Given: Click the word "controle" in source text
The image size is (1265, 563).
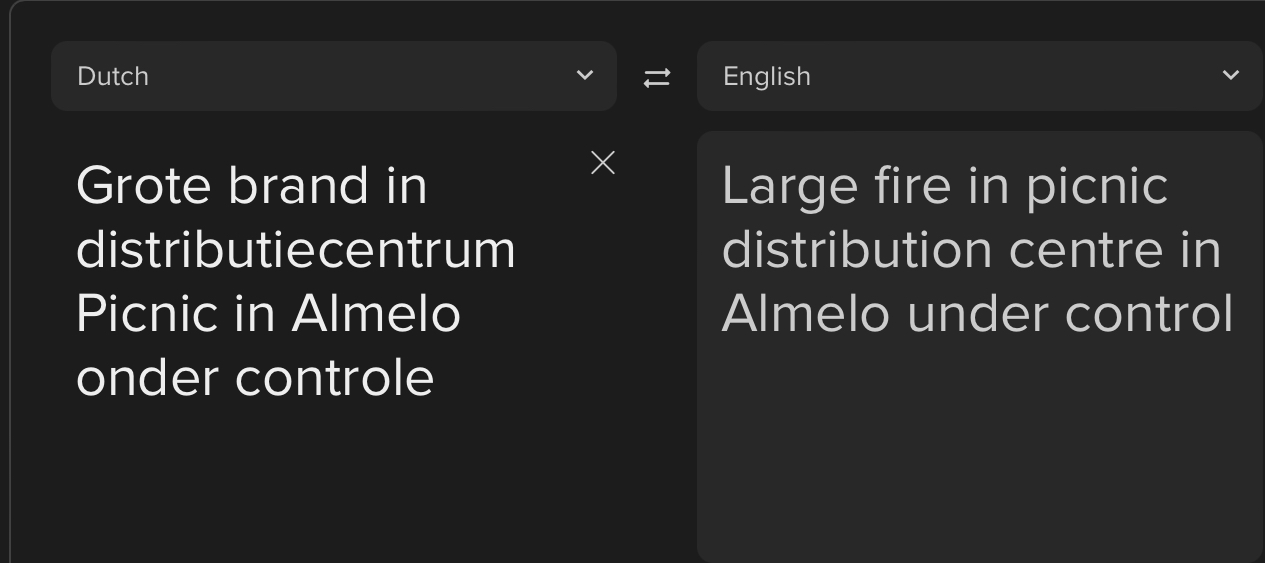Looking at the screenshot, I should click(x=335, y=378).
